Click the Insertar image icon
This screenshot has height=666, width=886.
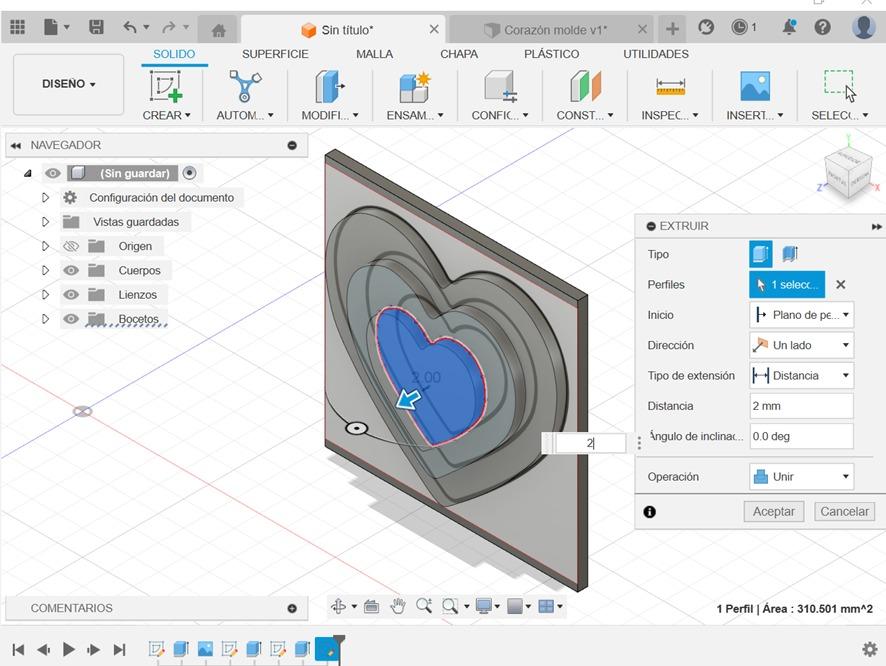coord(755,87)
